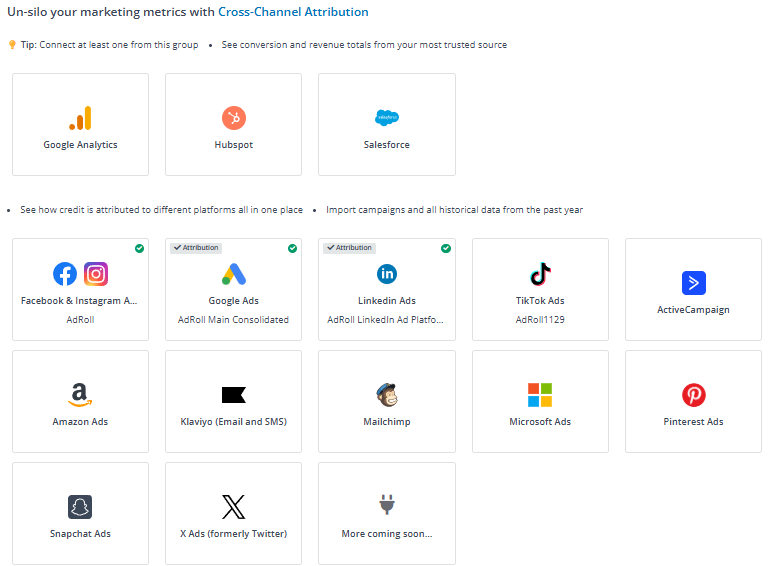This screenshot has width=773, height=566.
Task: Click green checkmark on Linkedin Ads card
Action: pos(445,248)
